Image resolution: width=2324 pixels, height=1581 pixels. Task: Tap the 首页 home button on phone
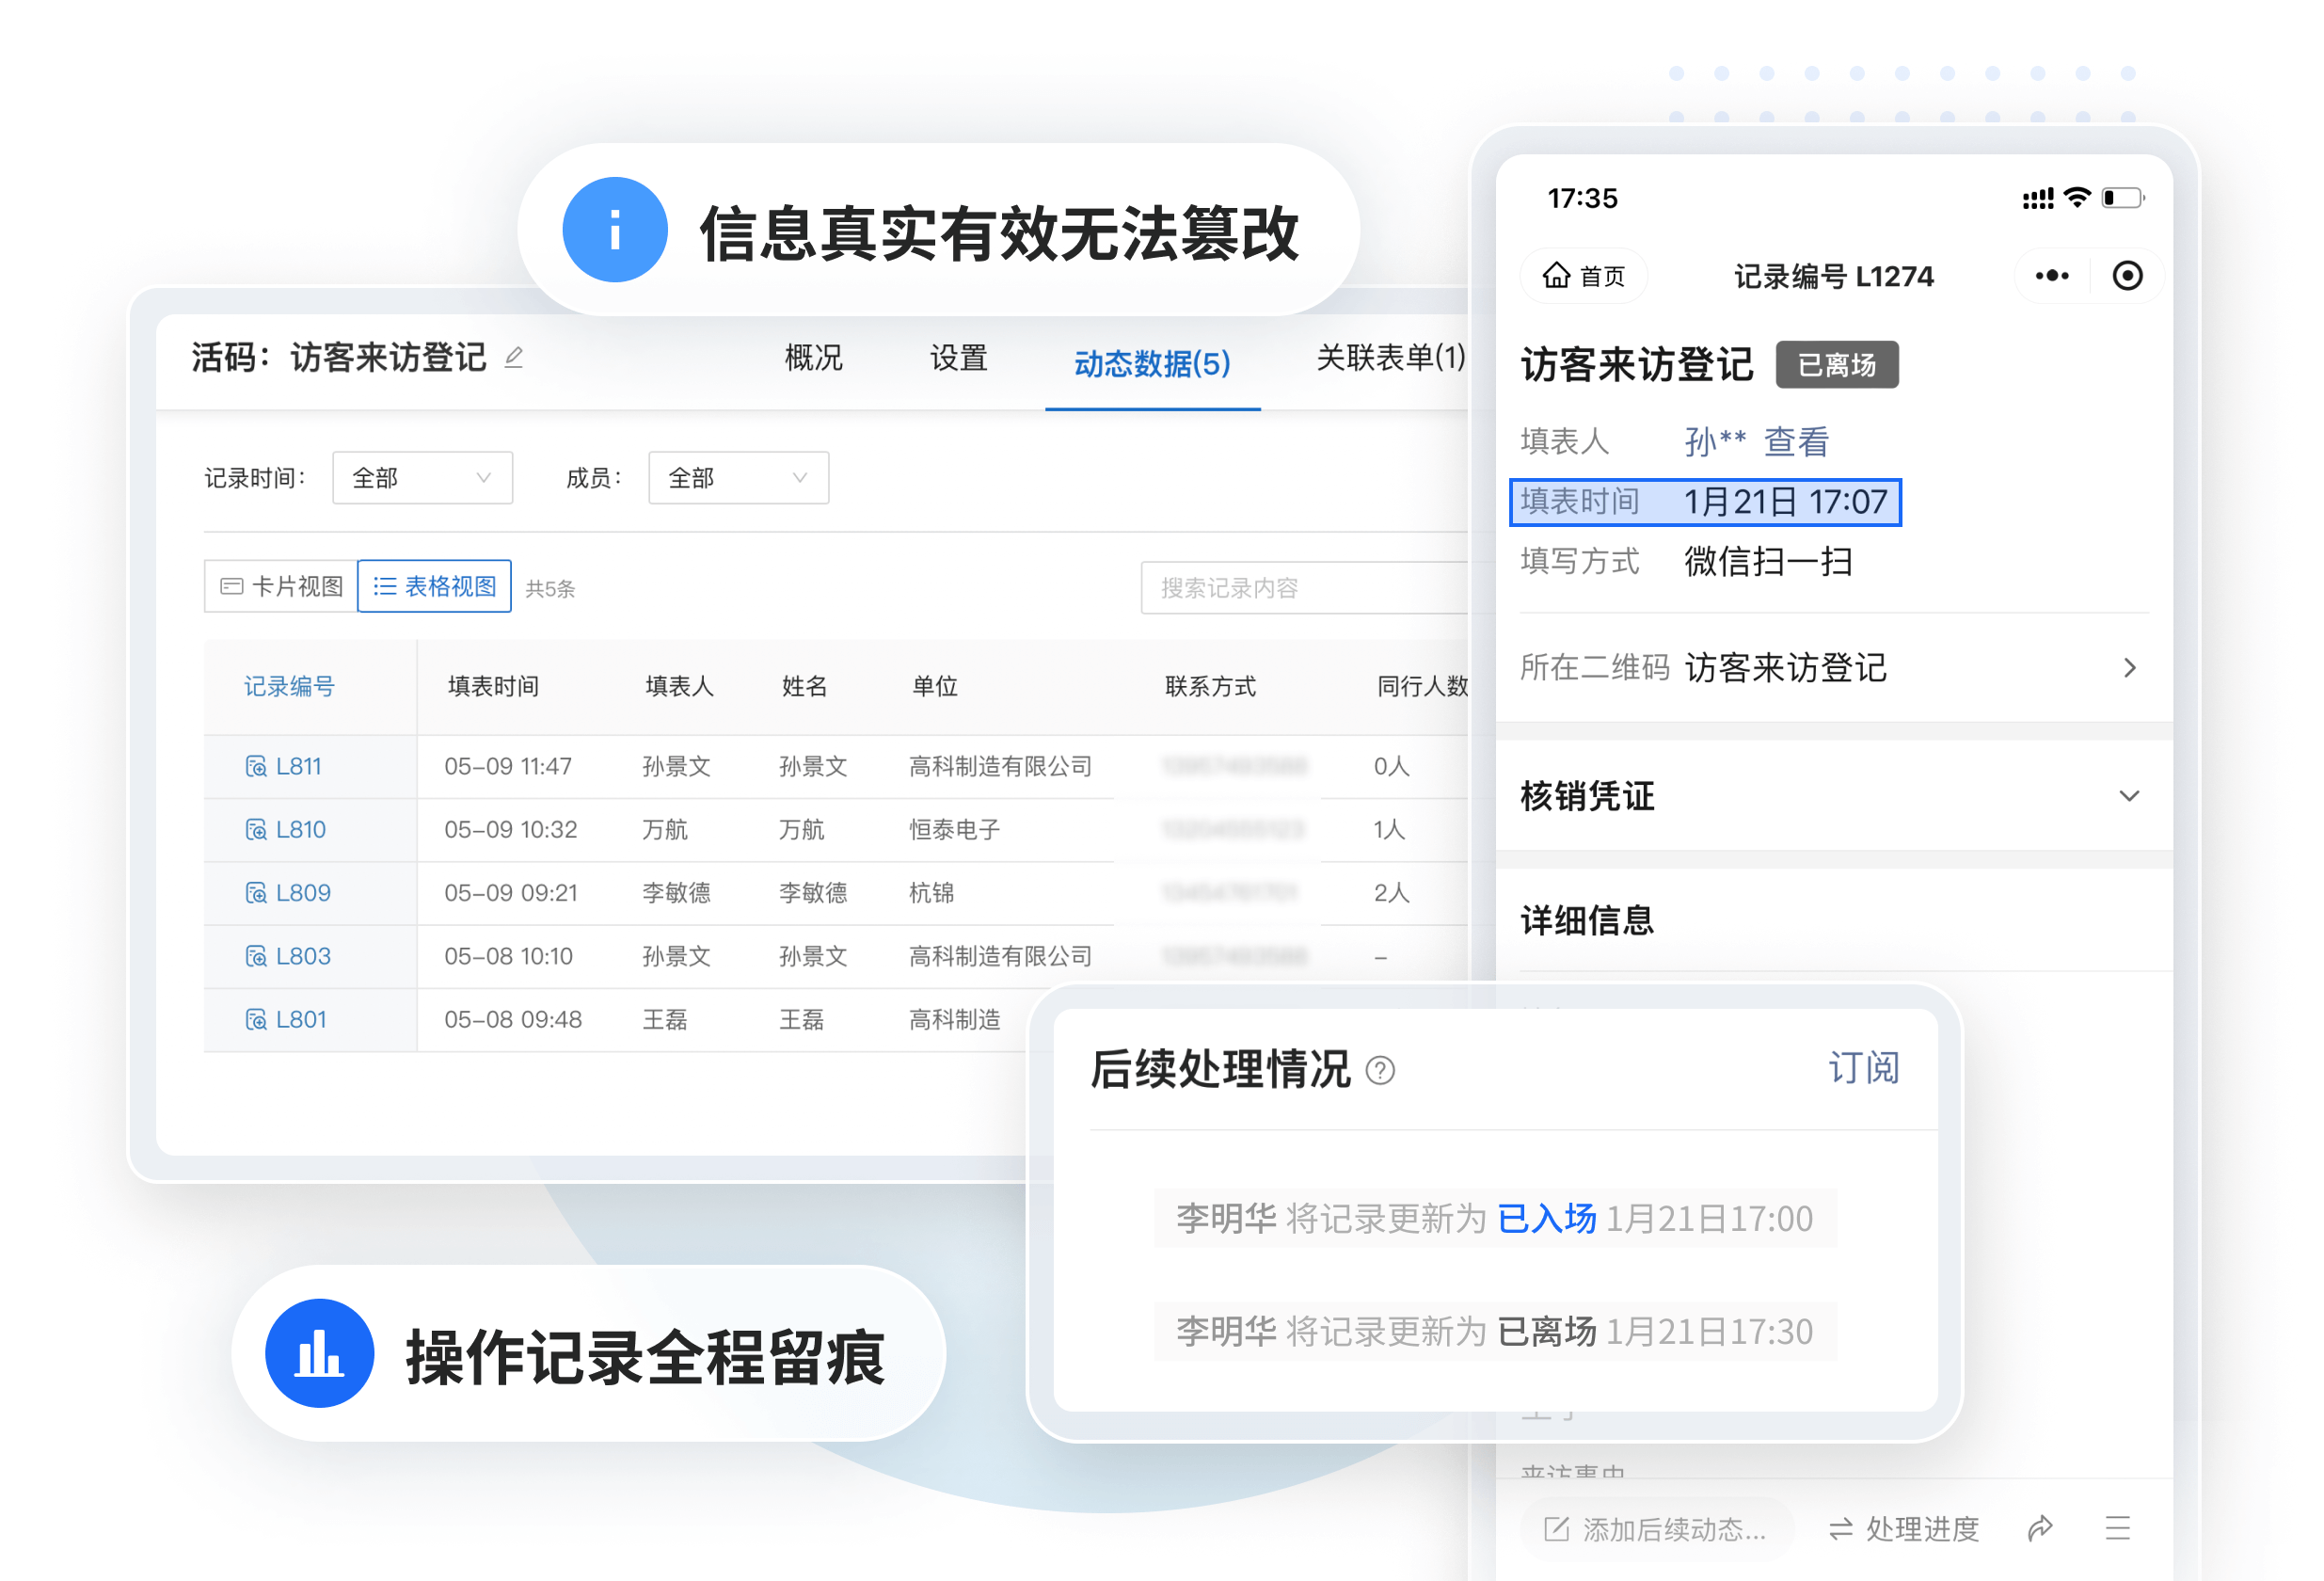tap(1583, 275)
